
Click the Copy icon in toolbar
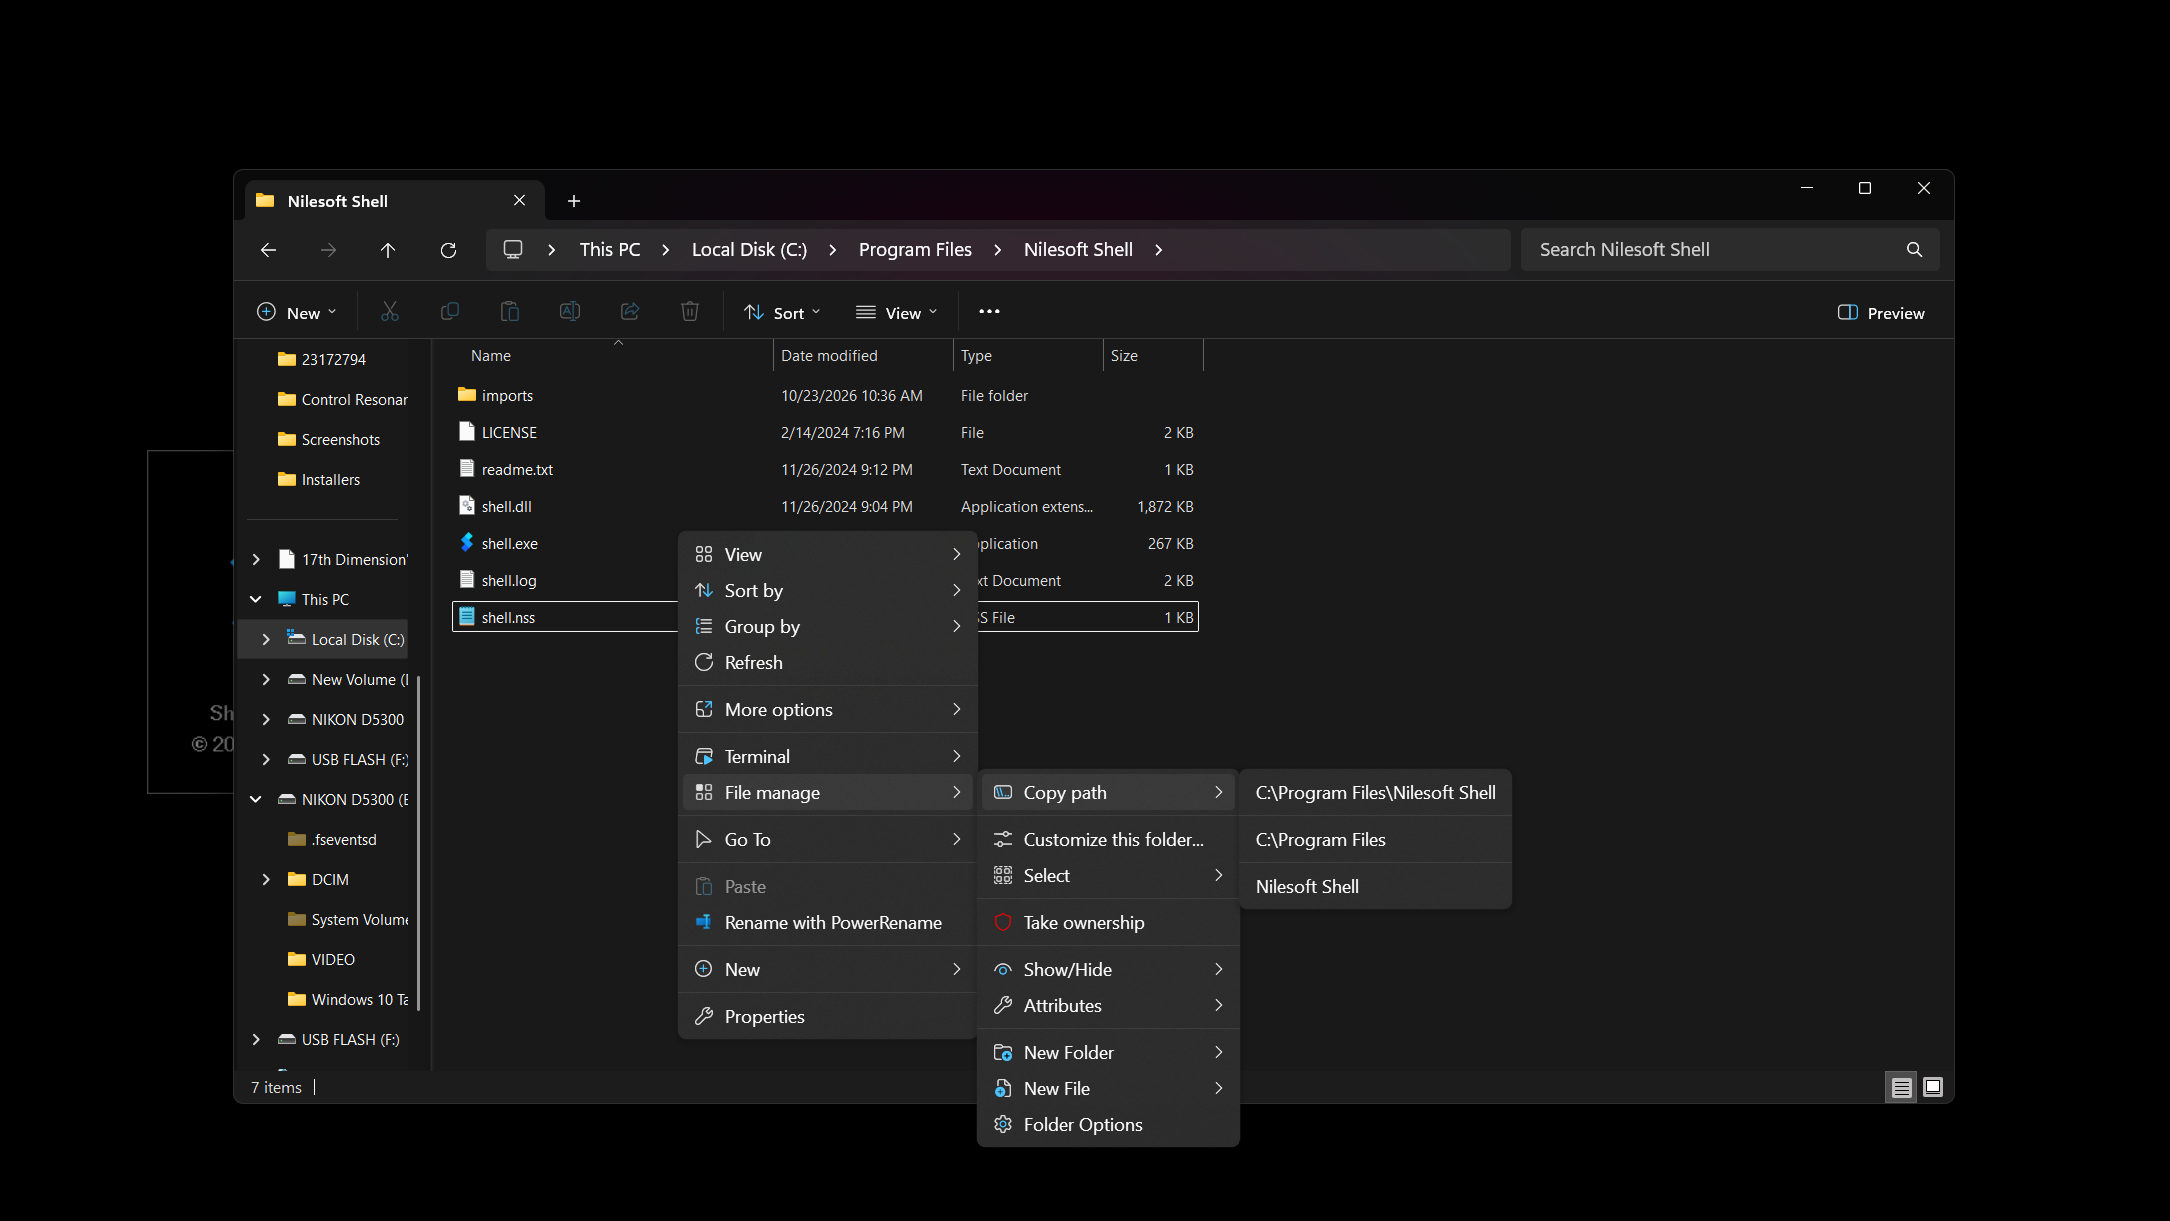(x=450, y=312)
